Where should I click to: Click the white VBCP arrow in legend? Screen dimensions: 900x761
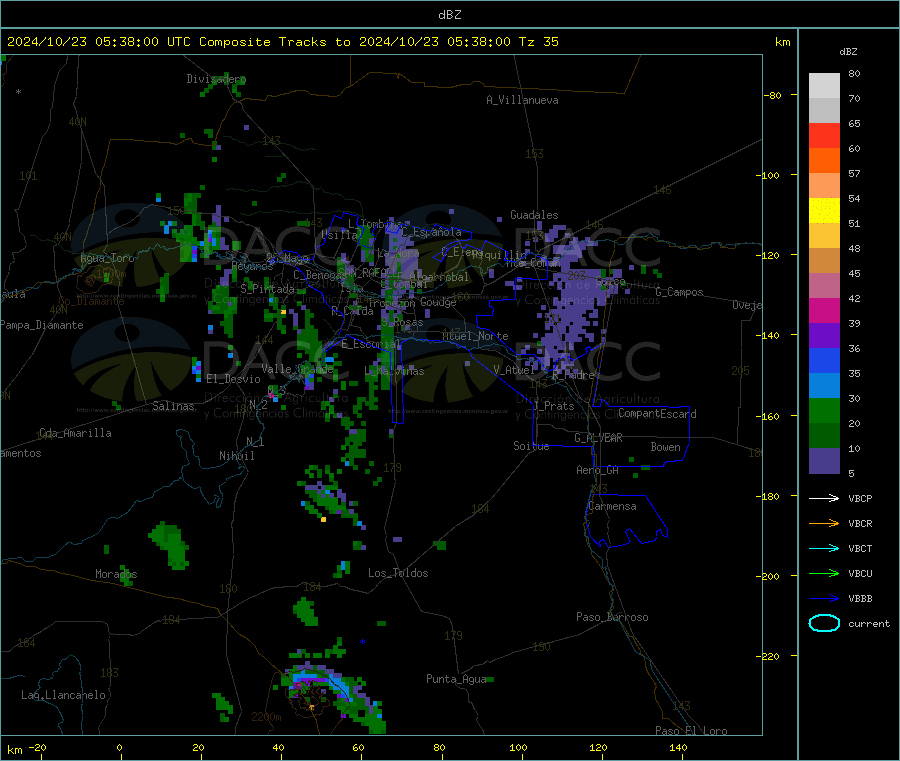(824, 498)
